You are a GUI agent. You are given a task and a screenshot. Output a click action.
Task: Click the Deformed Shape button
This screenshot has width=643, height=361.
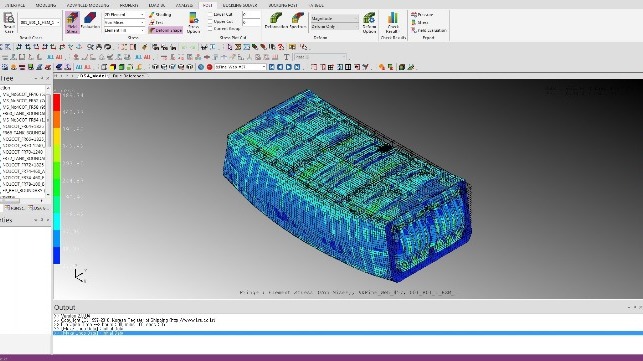coord(166,30)
